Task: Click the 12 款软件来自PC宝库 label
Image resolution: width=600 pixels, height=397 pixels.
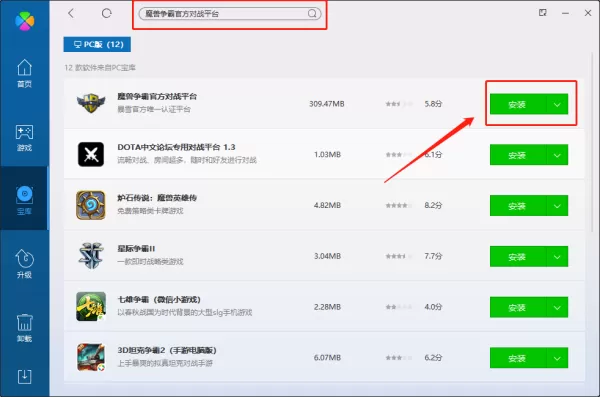Action: point(100,68)
